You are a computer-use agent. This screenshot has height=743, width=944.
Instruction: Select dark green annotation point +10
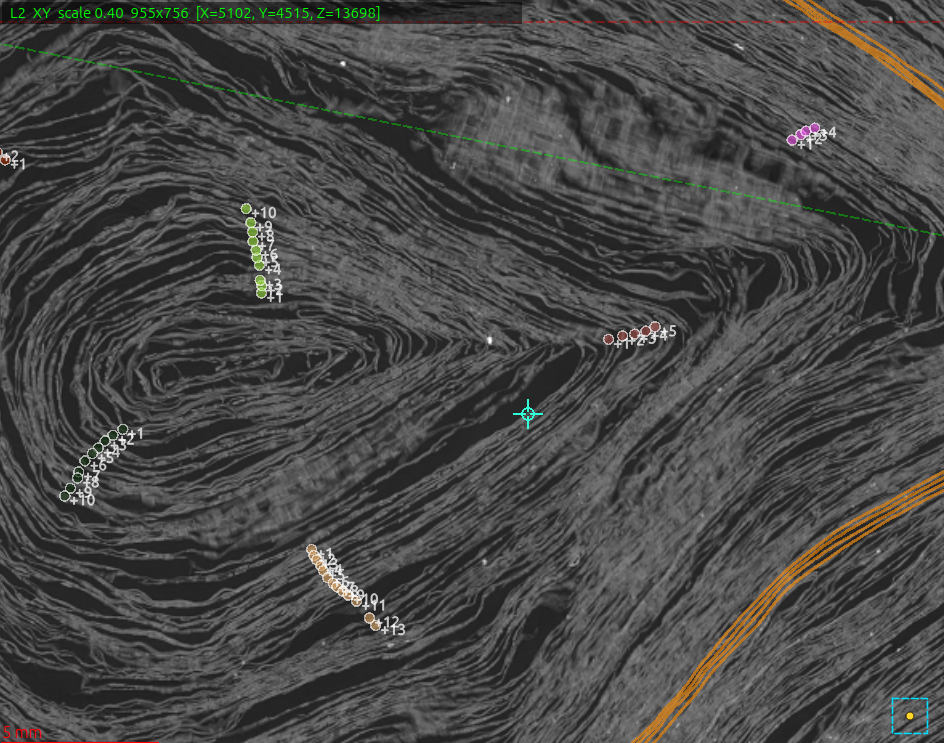click(x=64, y=496)
